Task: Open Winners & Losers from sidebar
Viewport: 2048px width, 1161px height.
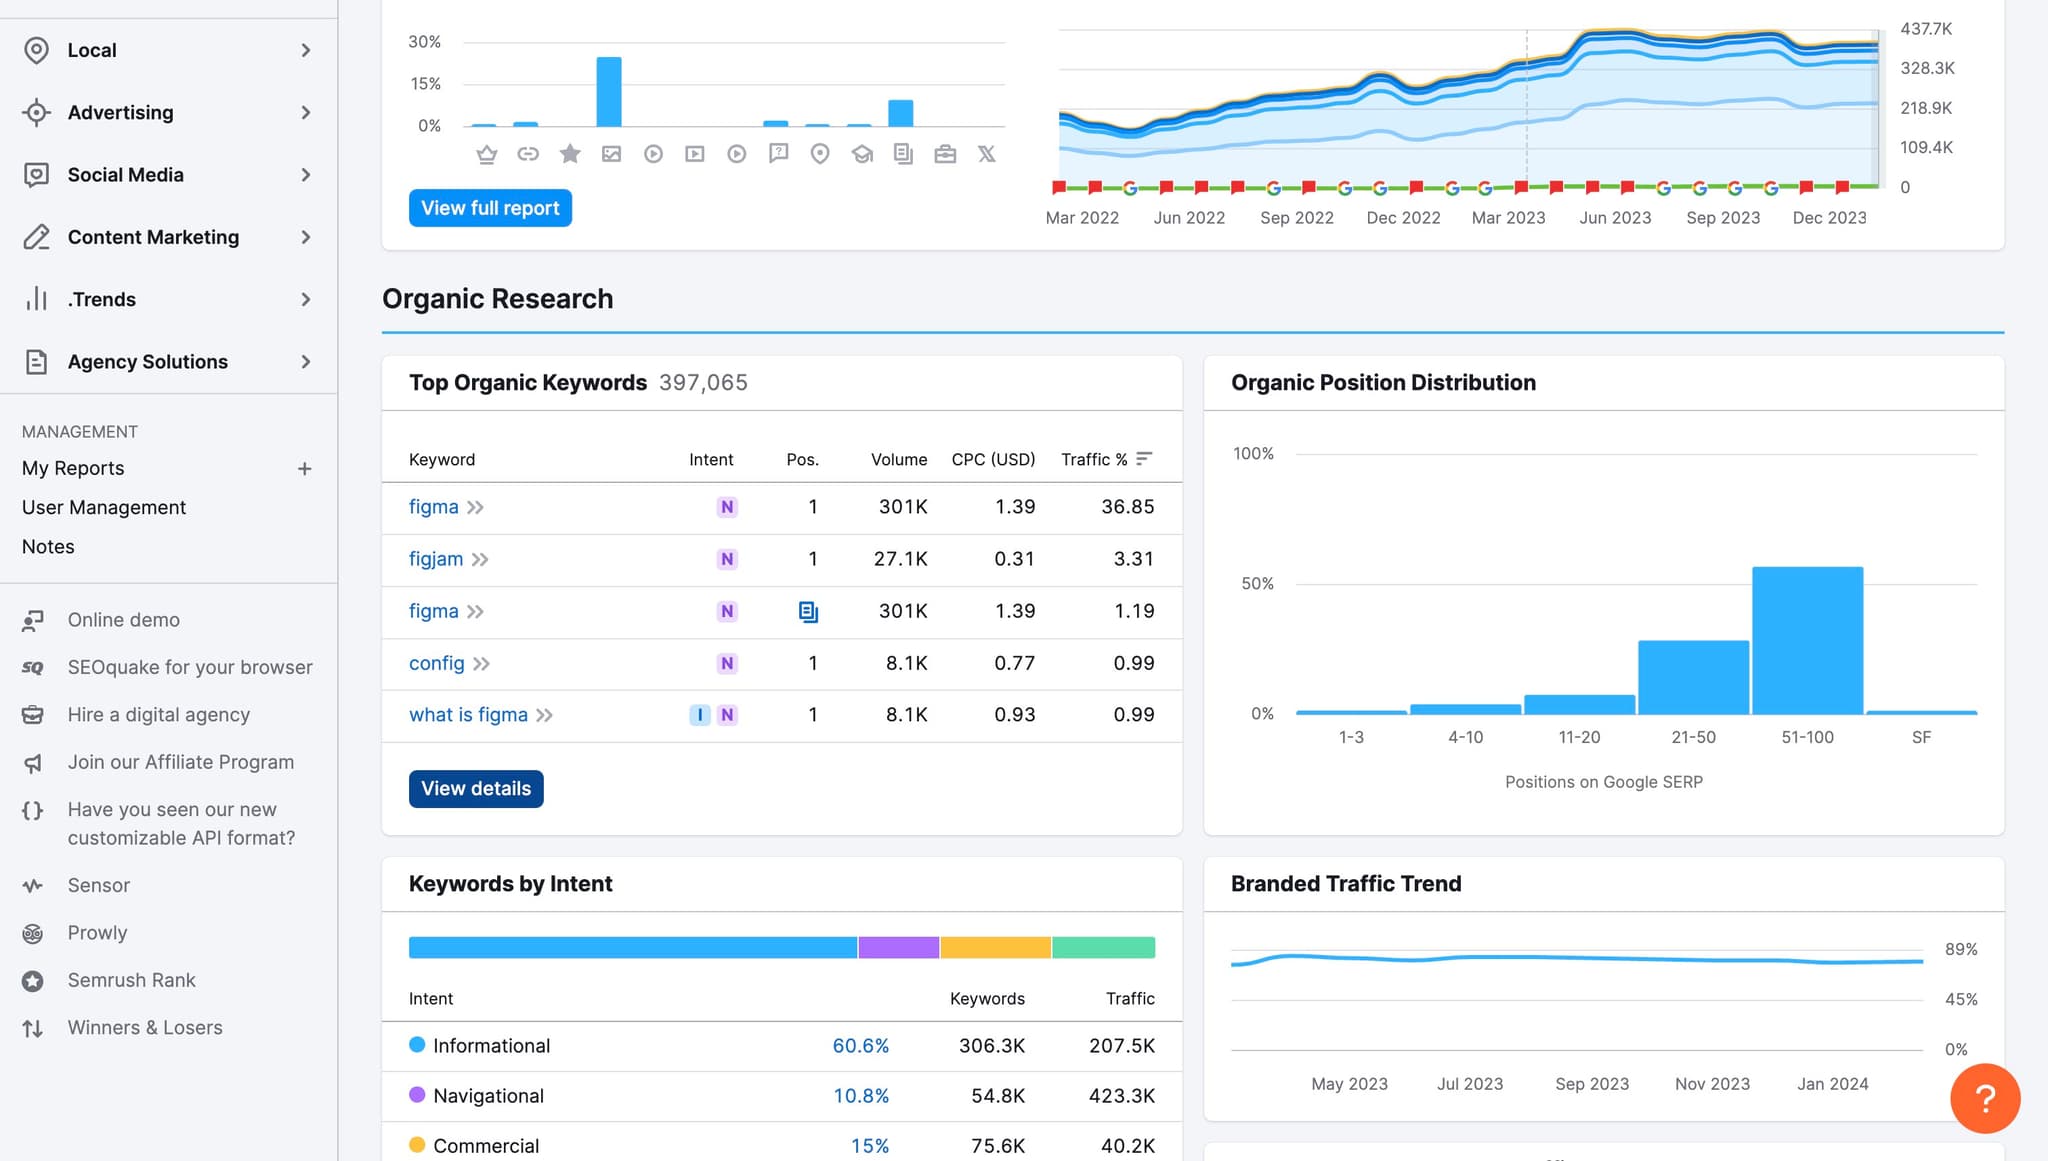Action: point(145,1028)
